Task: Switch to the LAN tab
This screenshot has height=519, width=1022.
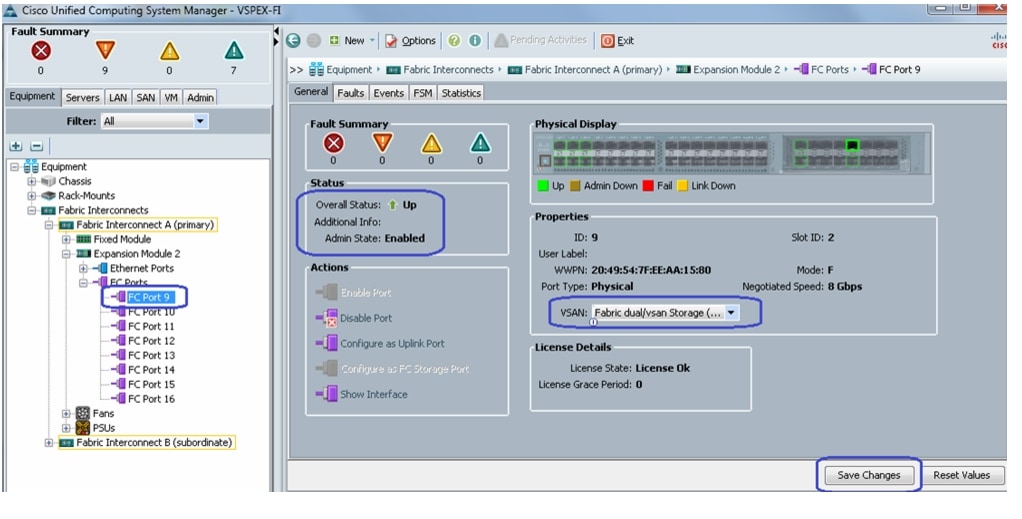Action: pyautogui.click(x=118, y=97)
